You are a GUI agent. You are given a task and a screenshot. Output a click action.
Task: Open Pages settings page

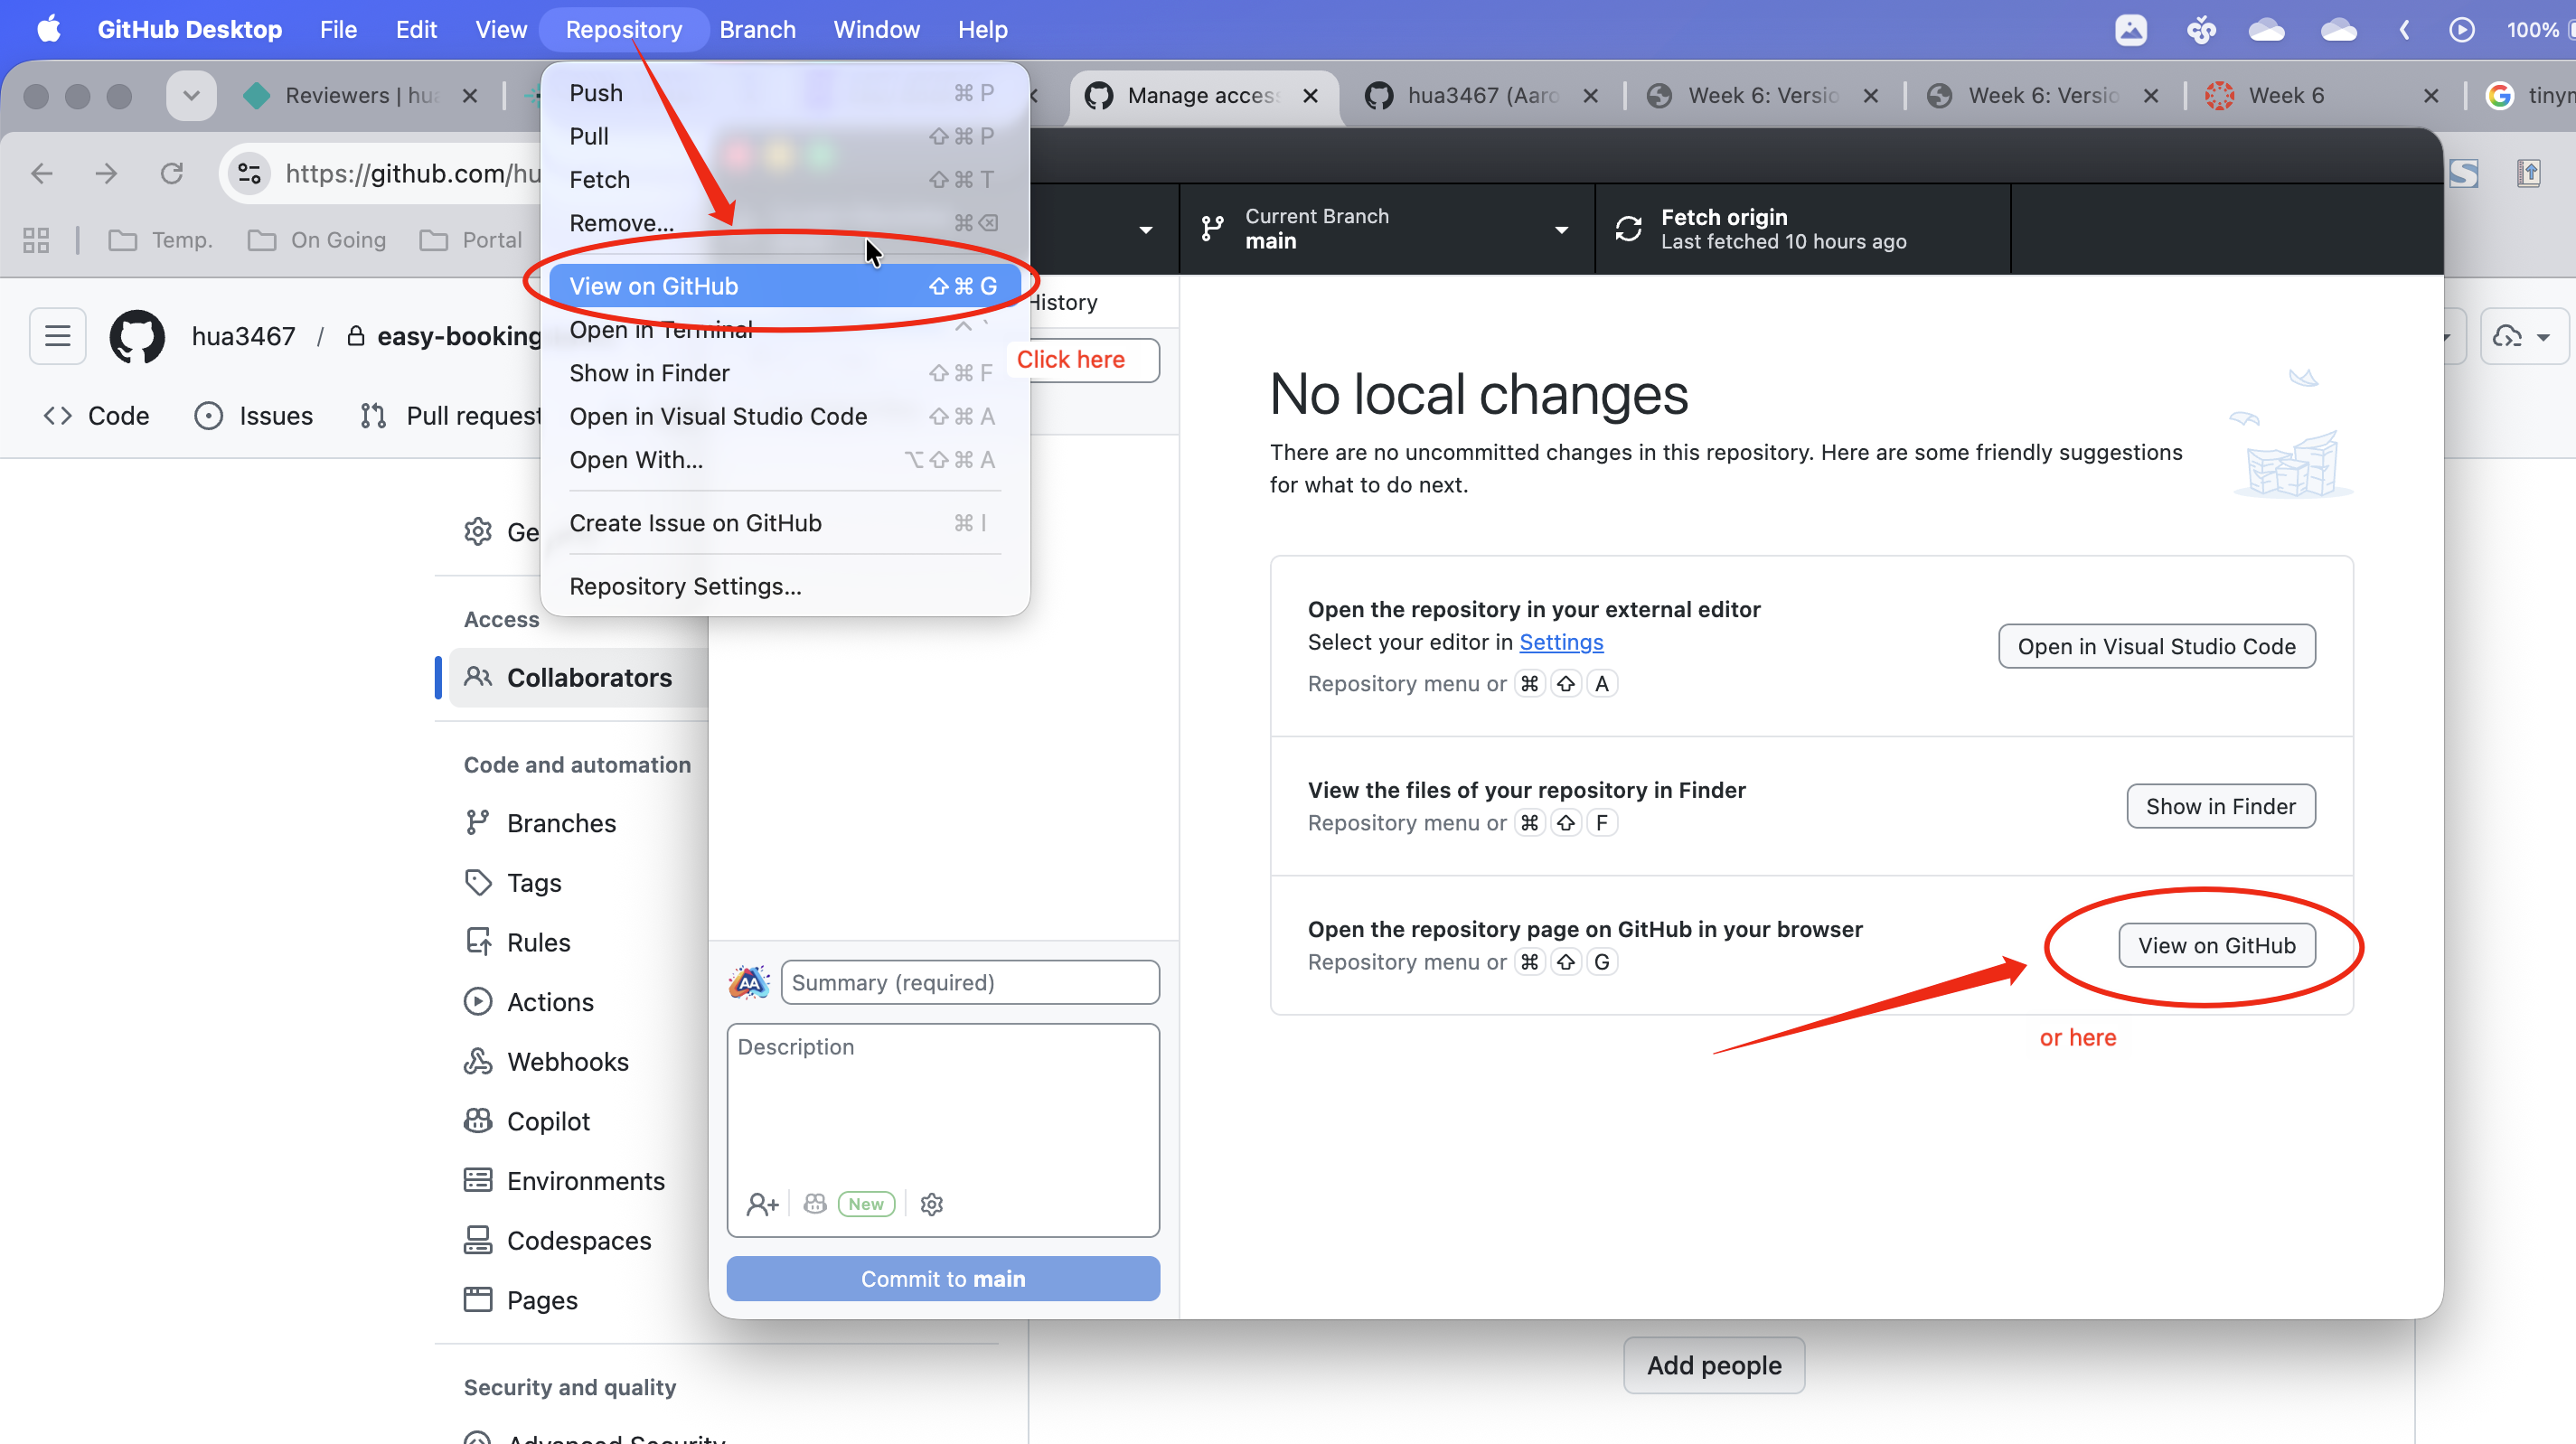[521, 1300]
